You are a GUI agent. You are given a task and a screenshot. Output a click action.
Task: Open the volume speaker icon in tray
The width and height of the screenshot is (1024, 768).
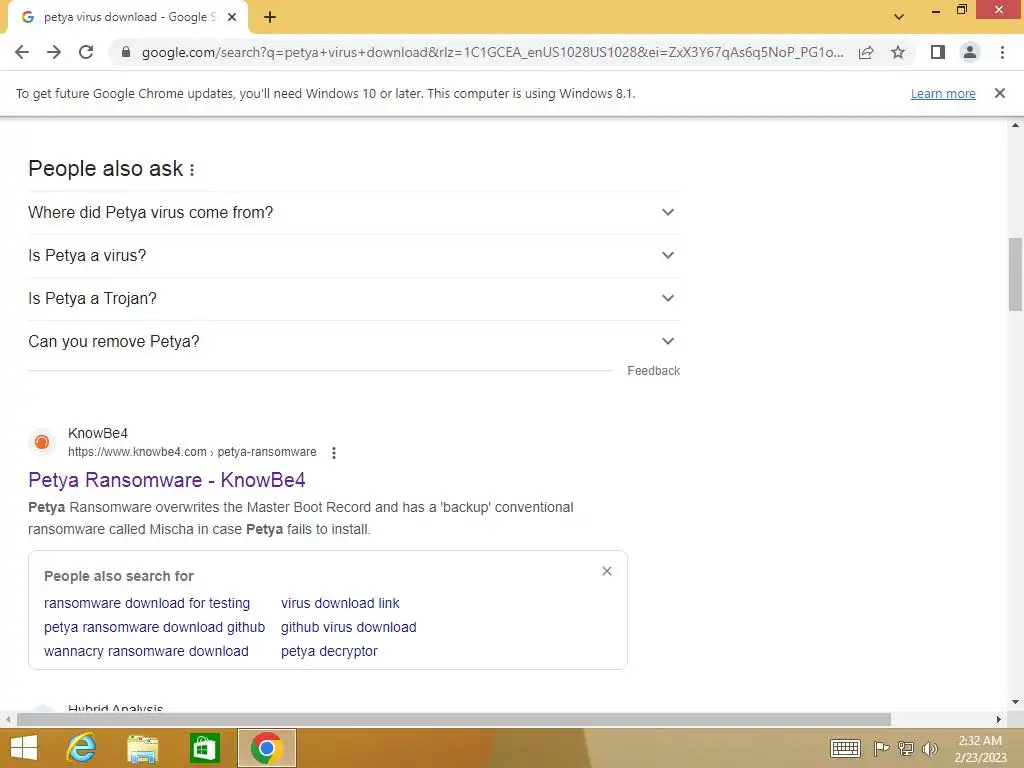[x=929, y=748]
